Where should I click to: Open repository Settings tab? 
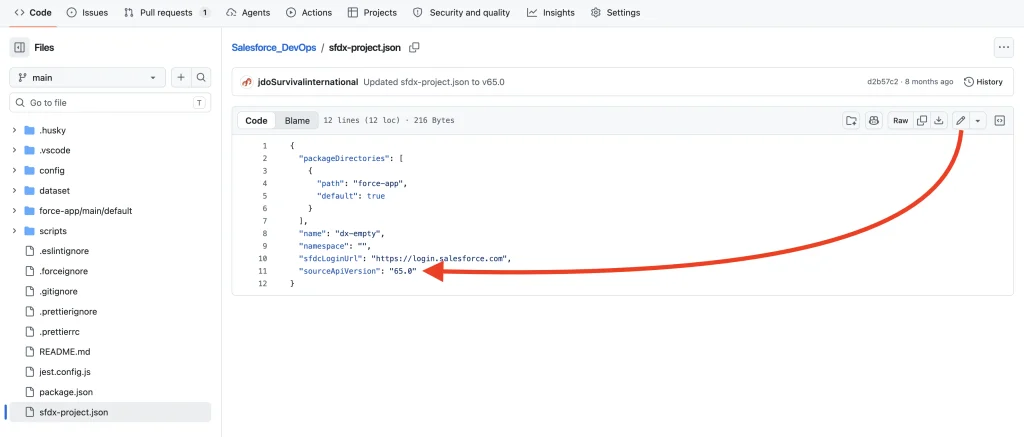pos(615,12)
